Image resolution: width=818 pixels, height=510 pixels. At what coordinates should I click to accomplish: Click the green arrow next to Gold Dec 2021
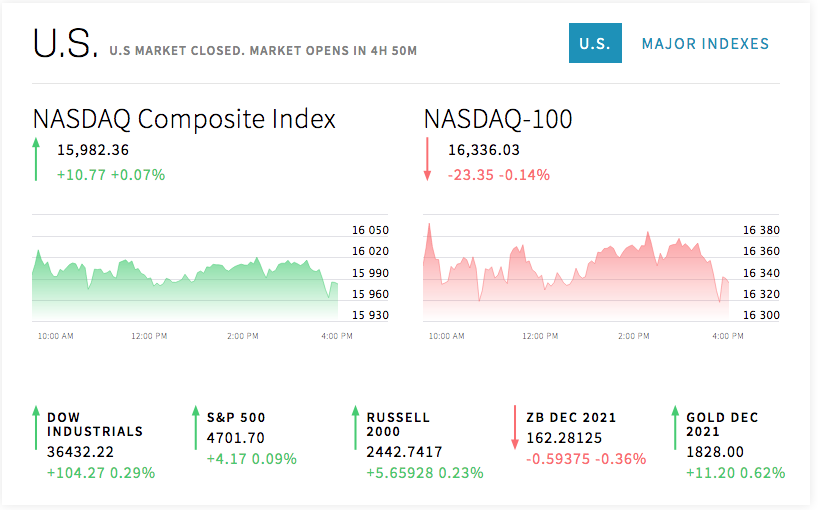pyautogui.click(x=675, y=428)
